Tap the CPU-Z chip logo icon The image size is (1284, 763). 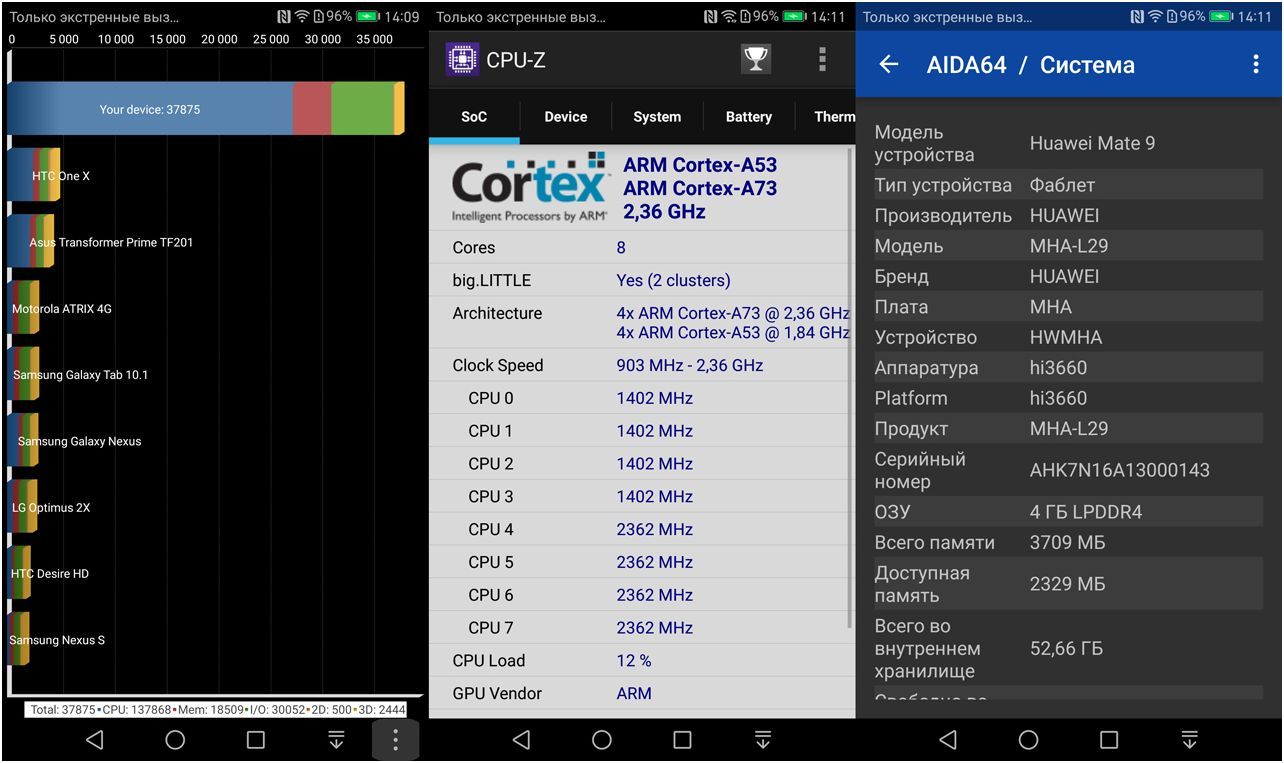point(461,60)
